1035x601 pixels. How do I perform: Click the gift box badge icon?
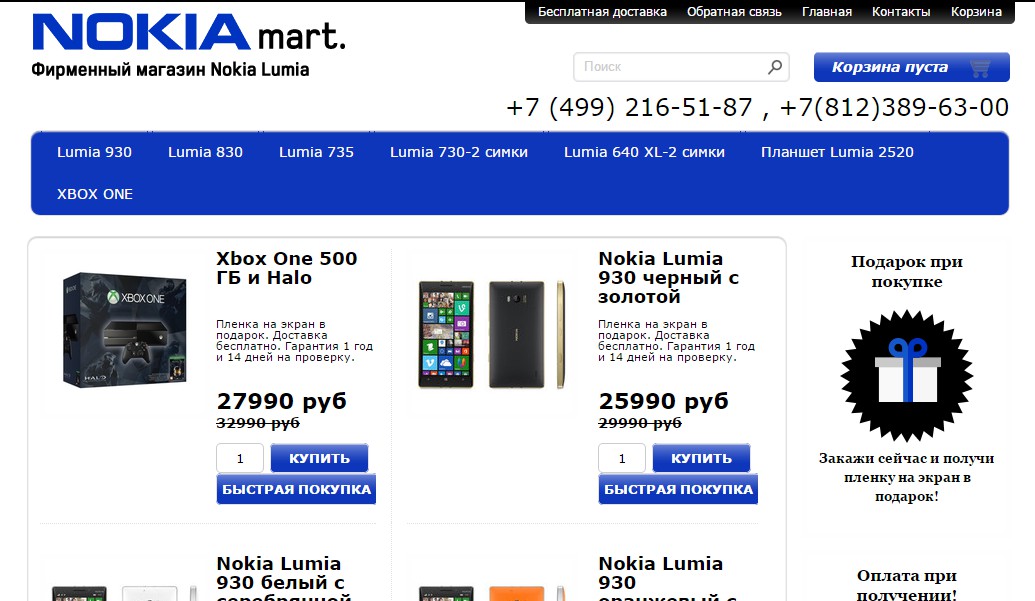(x=907, y=376)
